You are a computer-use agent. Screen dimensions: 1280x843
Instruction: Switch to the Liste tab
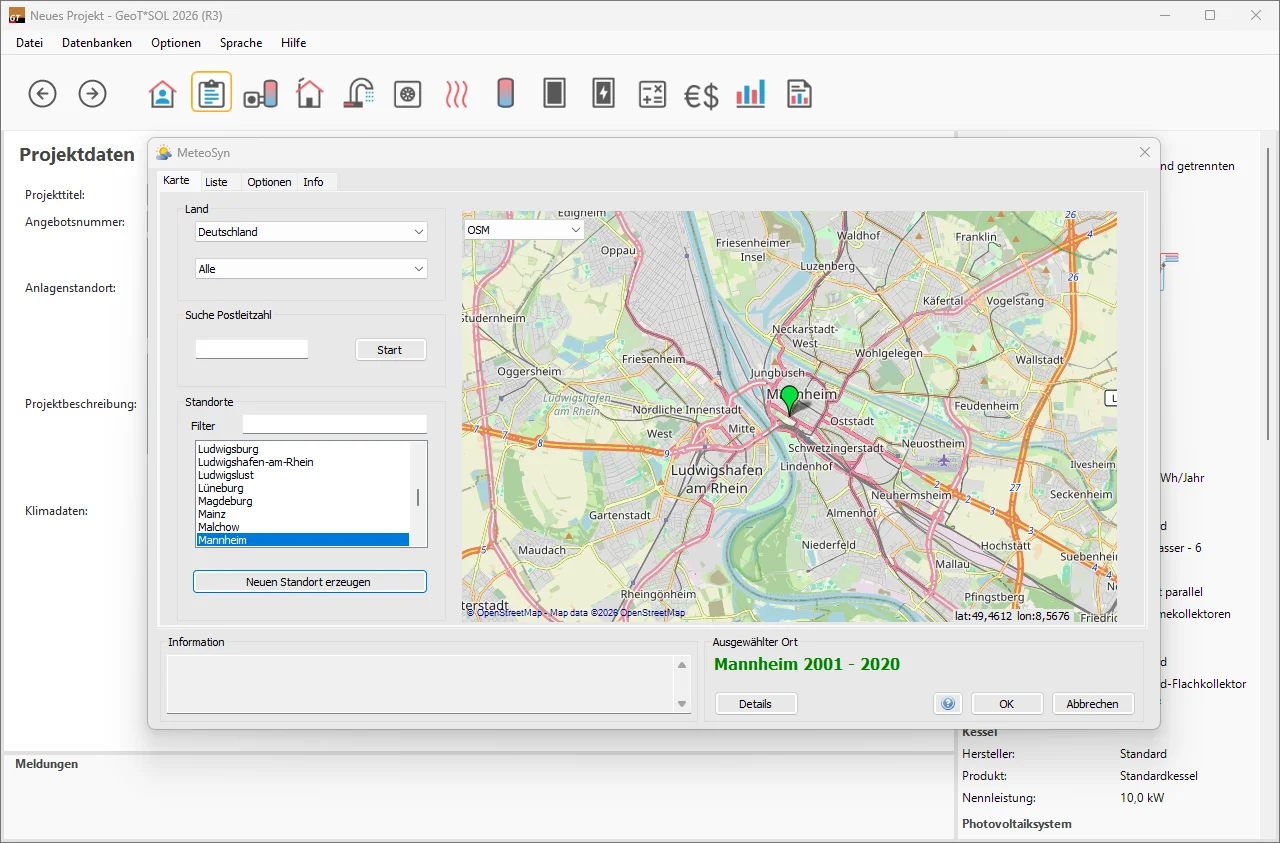click(216, 182)
